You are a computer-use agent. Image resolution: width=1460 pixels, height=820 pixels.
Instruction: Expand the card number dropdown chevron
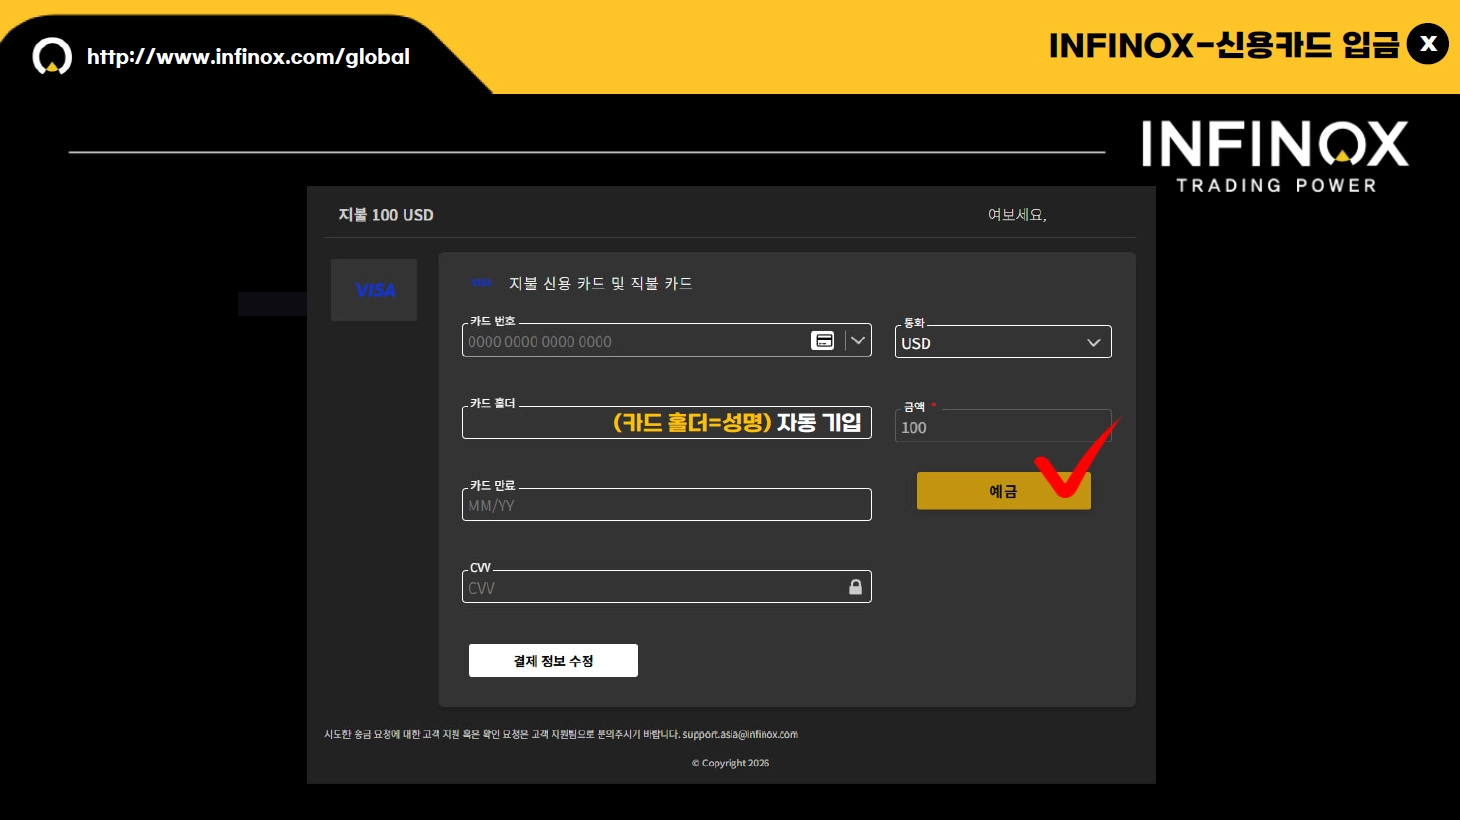[x=858, y=341]
